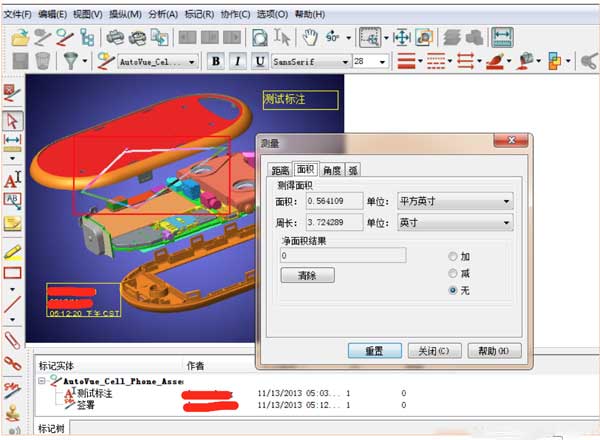Screen dimensions: 600x440
Task: Collapse the AutoVue_Cell_Phone tree node
Action: click(x=42, y=381)
